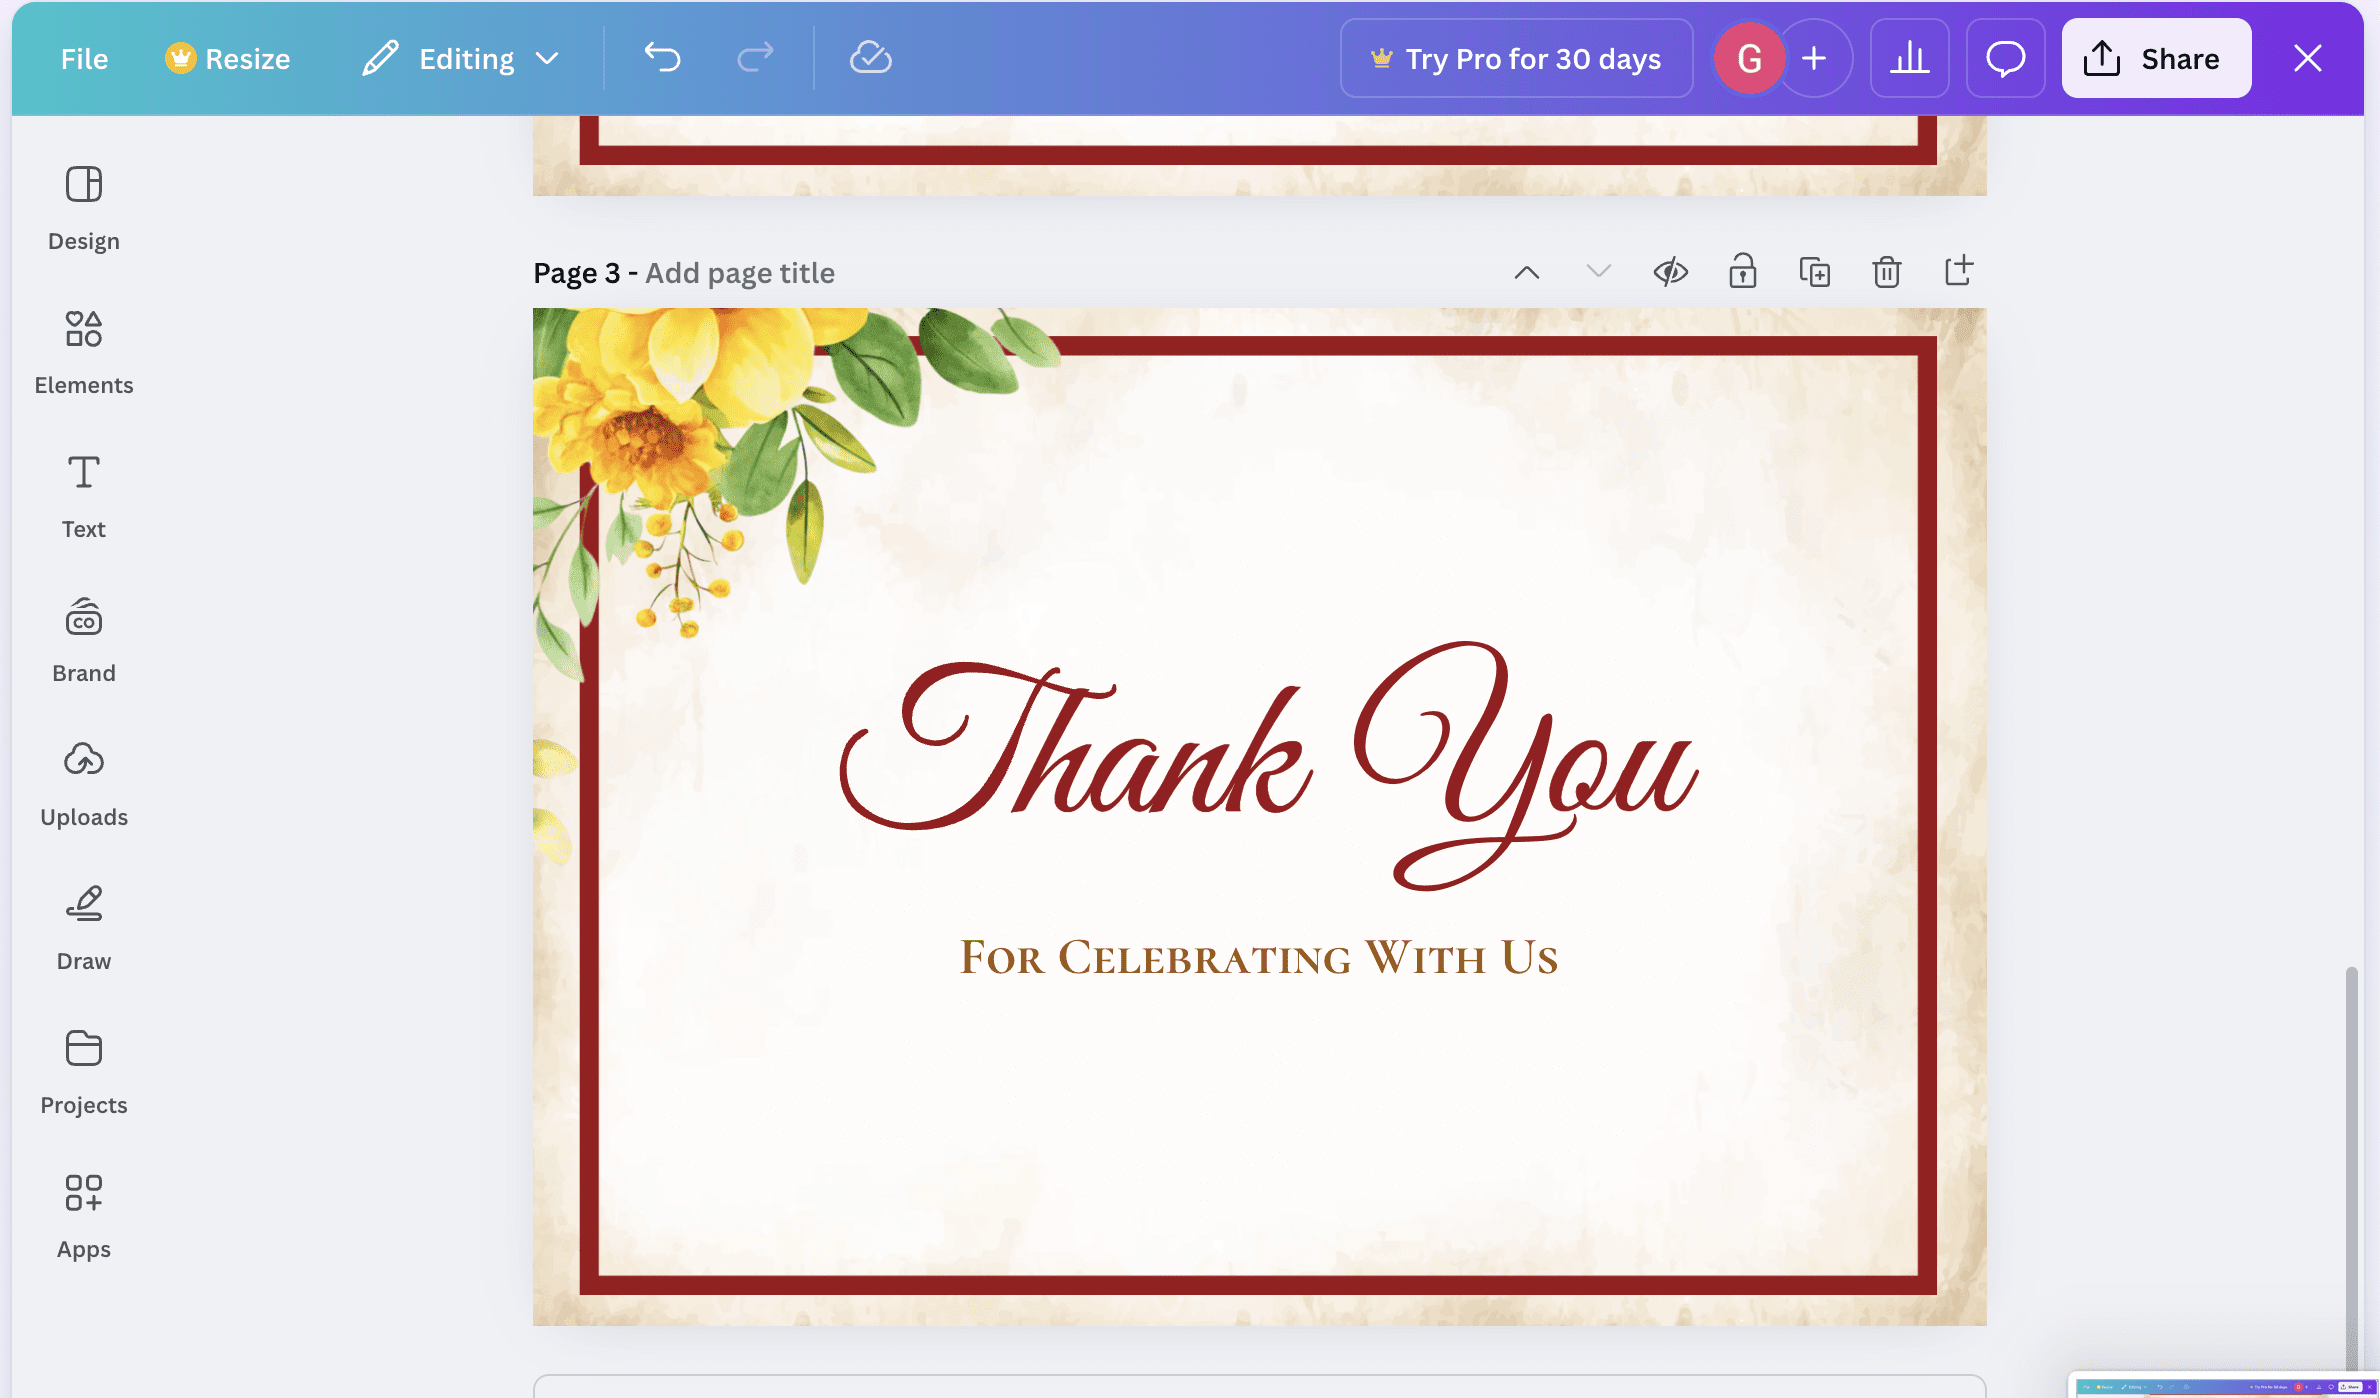The height and width of the screenshot is (1398, 2380).
Task: Click the move page down chevron
Action: (1598, 272)
